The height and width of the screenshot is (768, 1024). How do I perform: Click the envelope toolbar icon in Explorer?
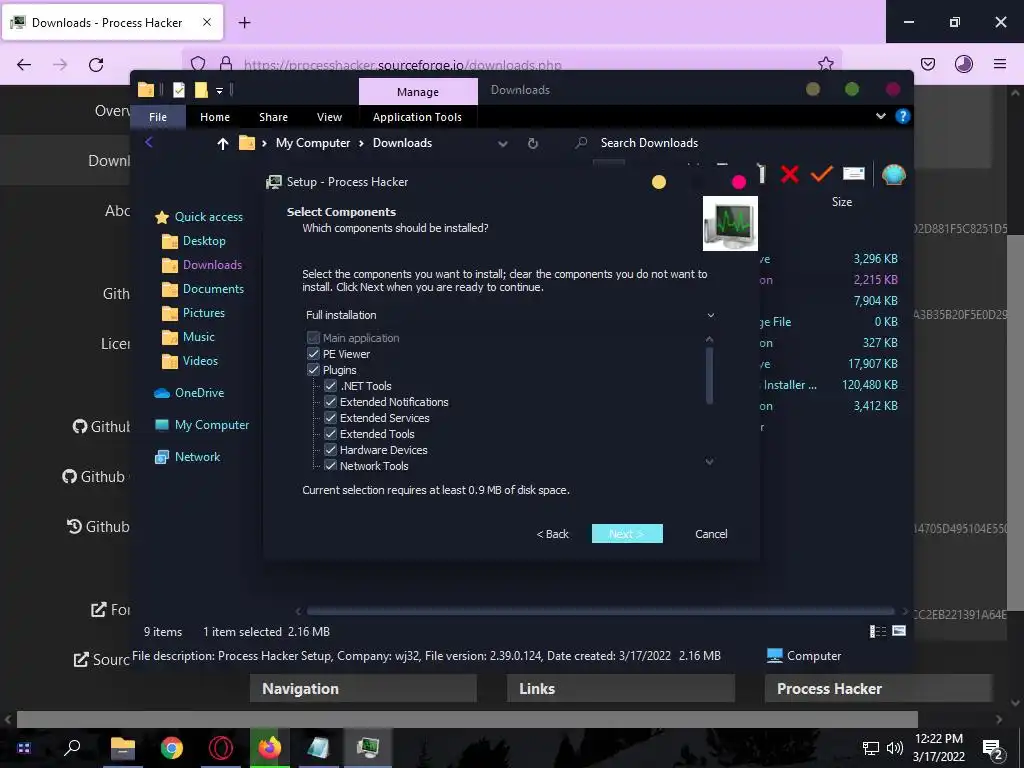[x=854, y=174]
